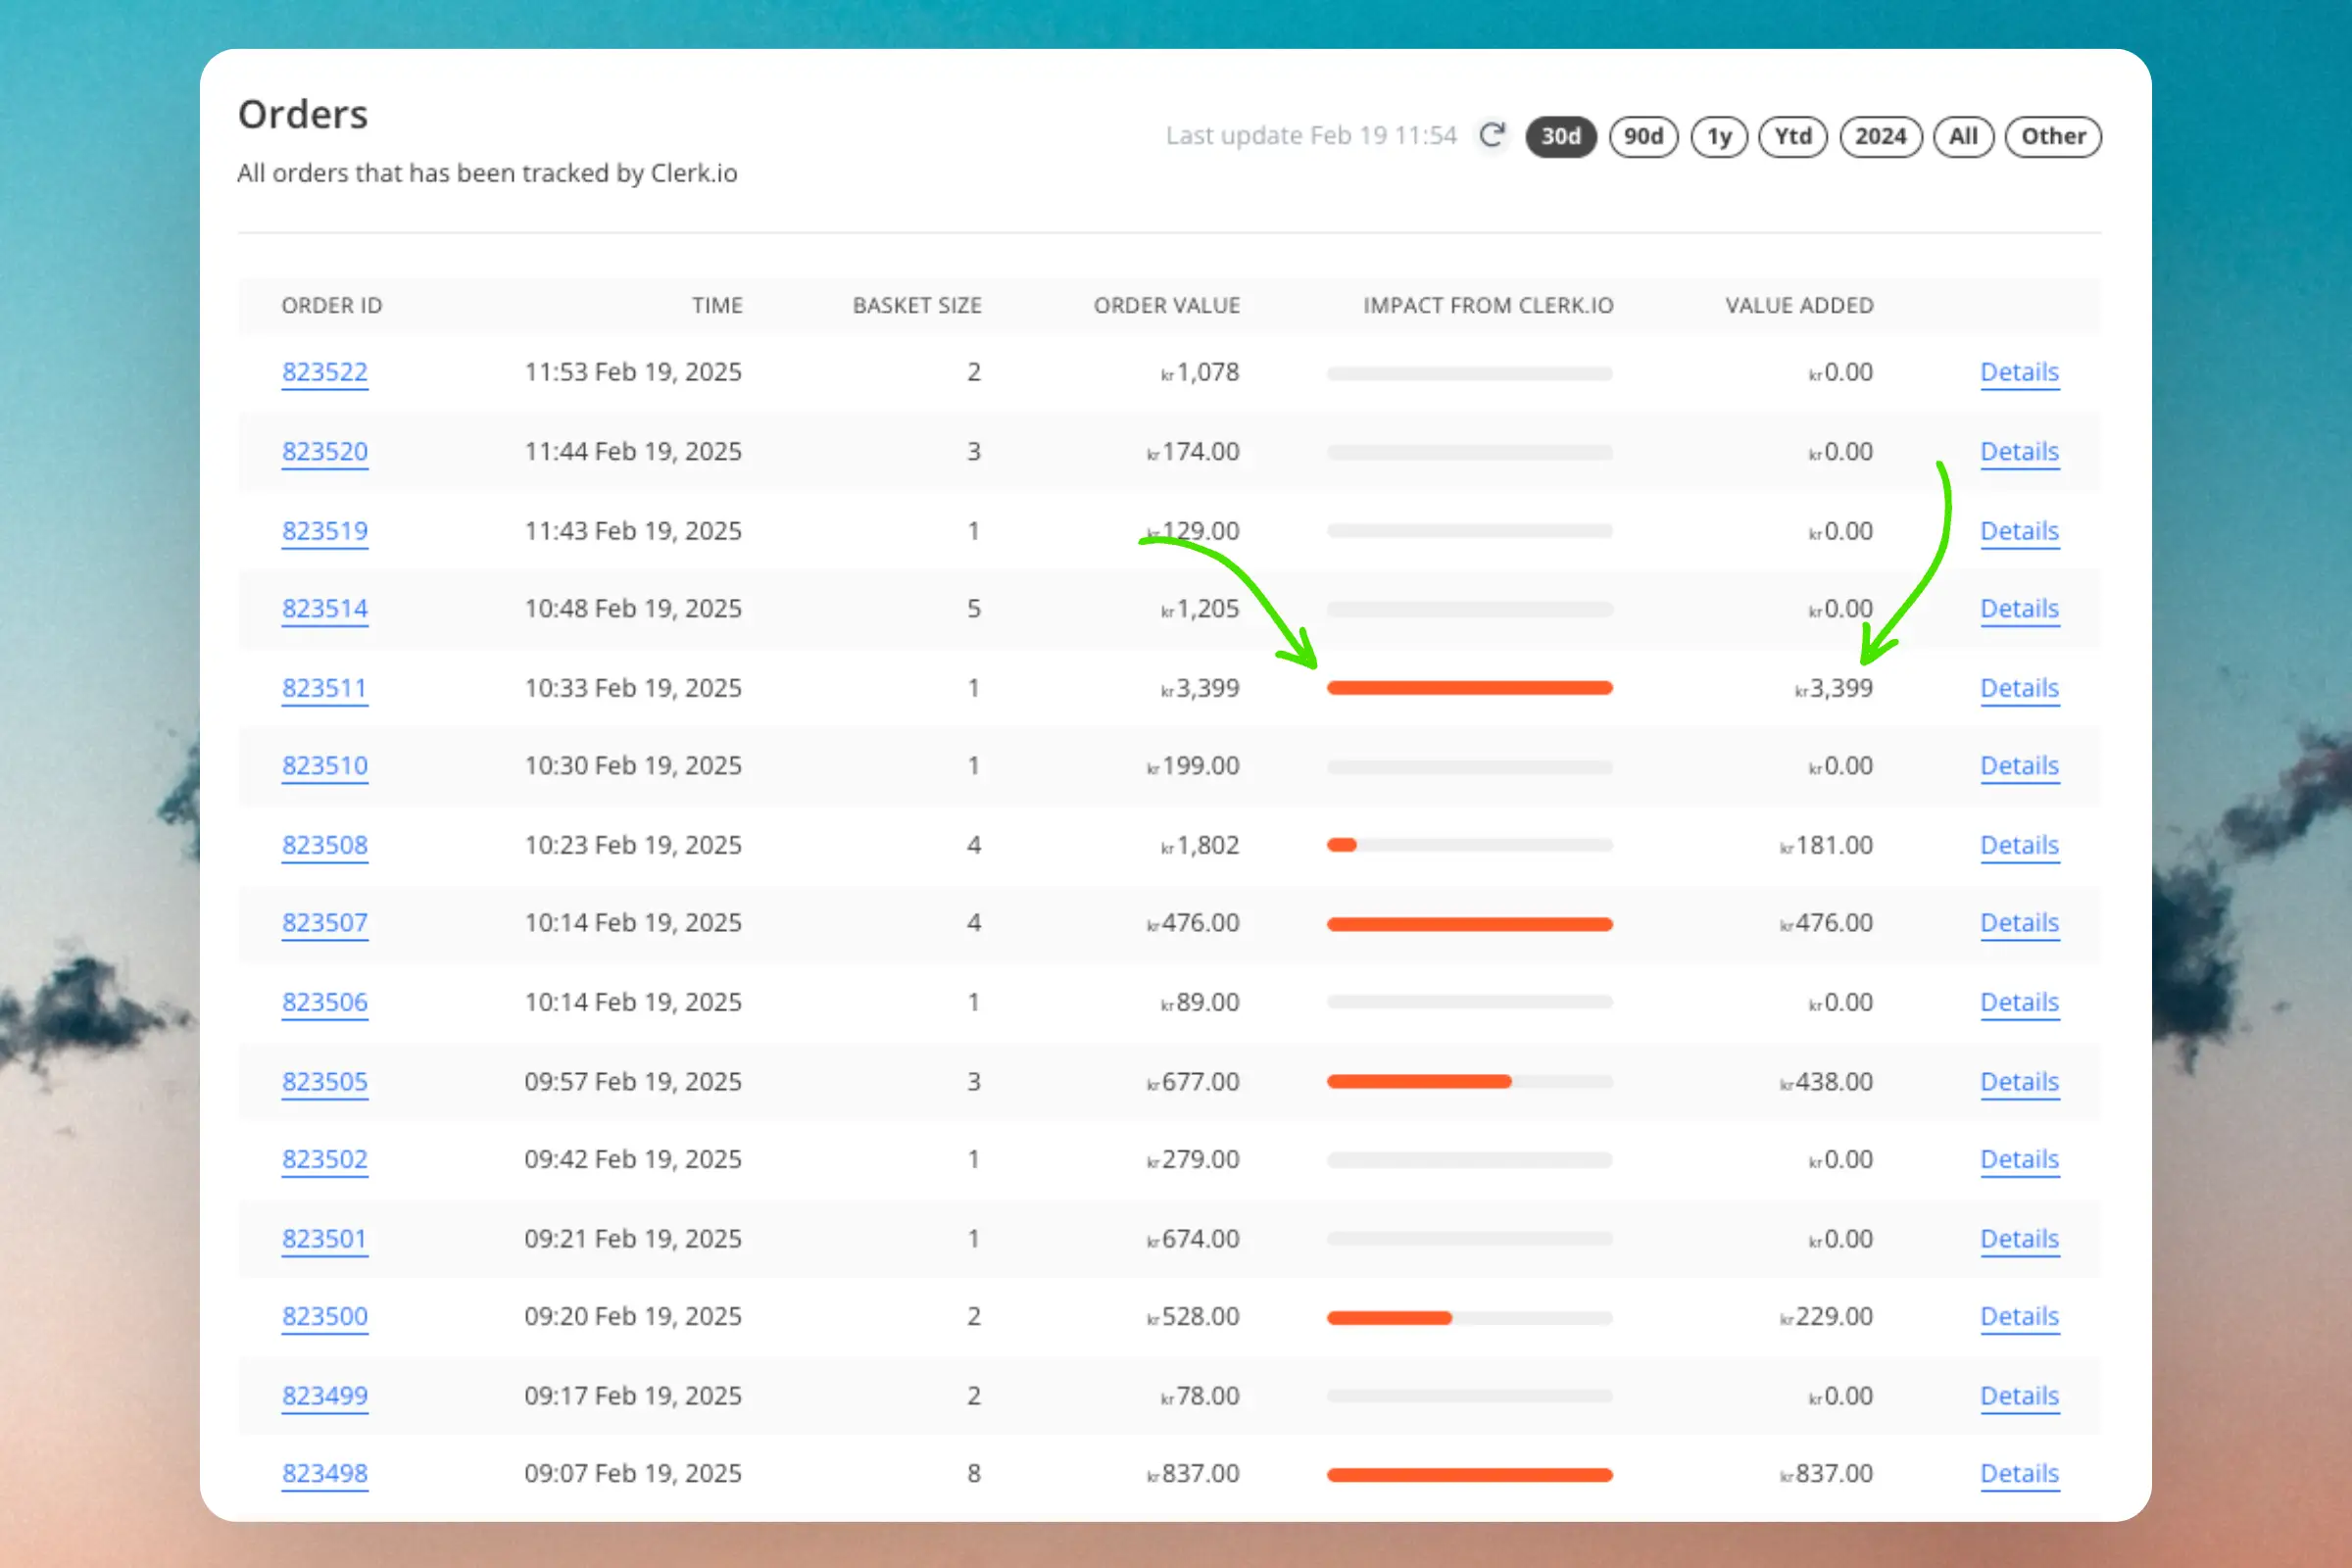Screen dimensions: 2352x1568
Task: Open order 823511 link
Action: click(325, 688)
